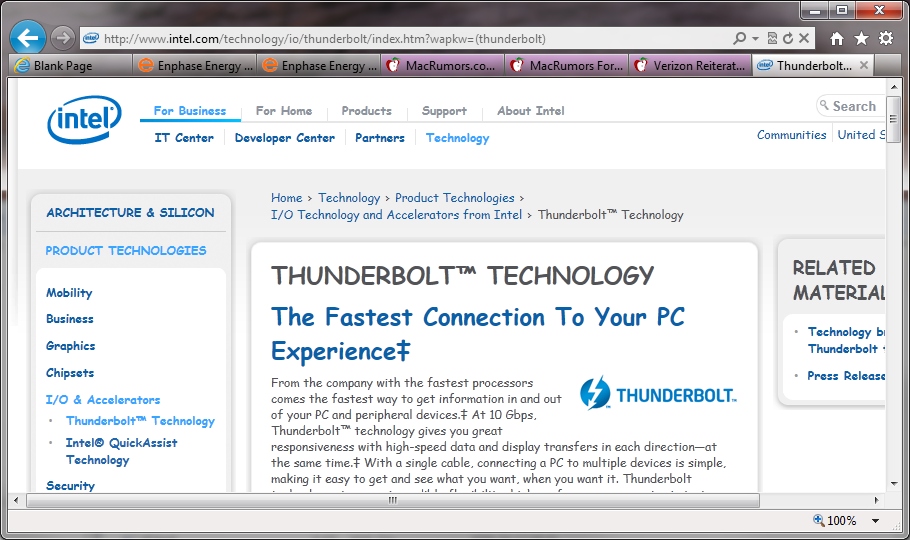Open Mobility in the sidebar
The width and height of the screenshot is (910, 540).
(x=69, y=293)
